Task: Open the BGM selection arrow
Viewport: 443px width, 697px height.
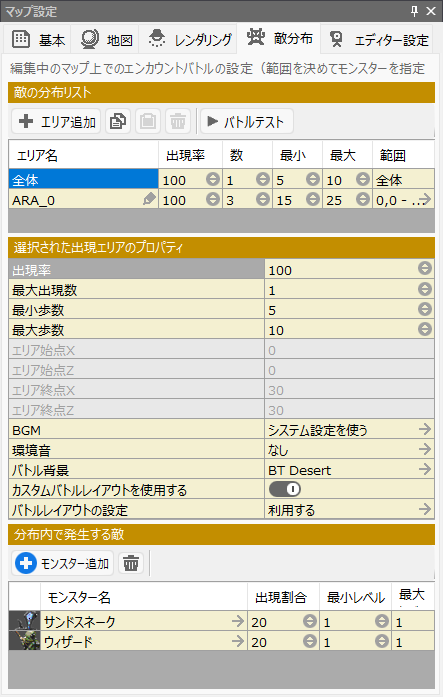Action: [425, 429]
